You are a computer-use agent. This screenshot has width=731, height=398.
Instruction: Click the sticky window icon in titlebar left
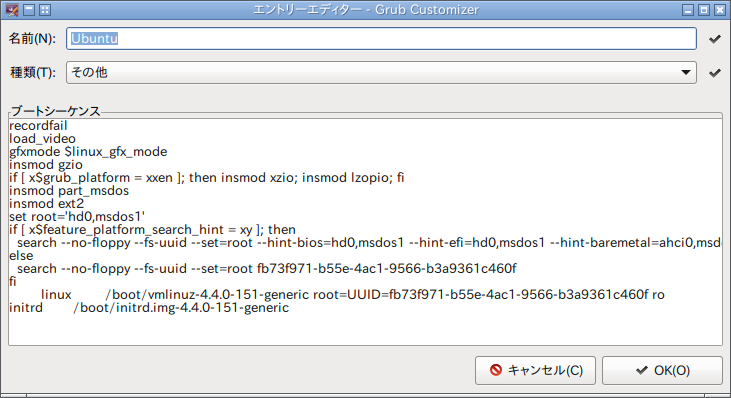(x=45, y=10)
